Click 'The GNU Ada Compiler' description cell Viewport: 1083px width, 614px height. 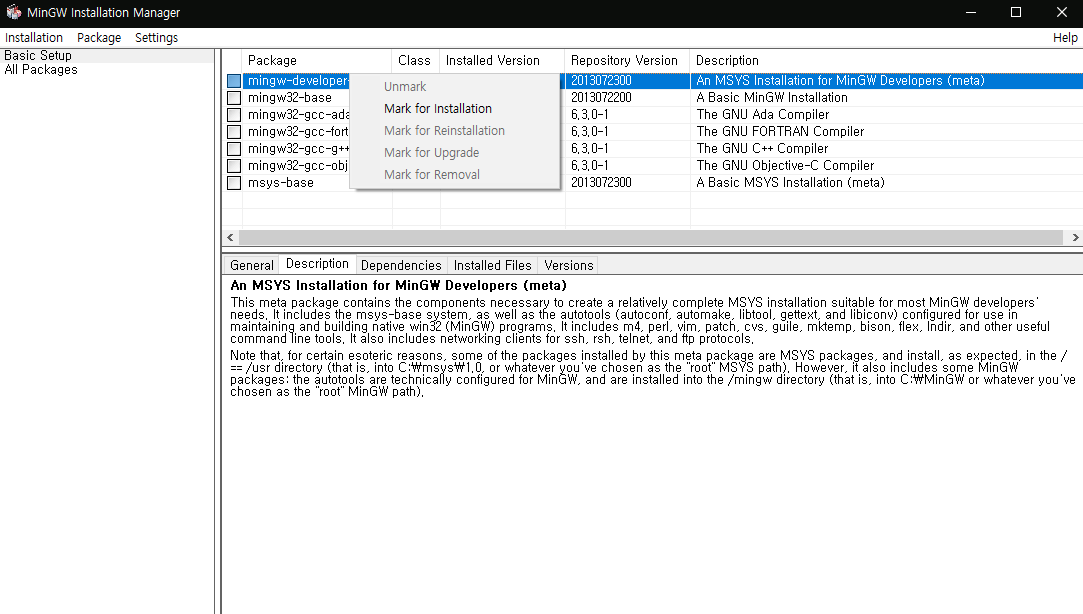[x=763, y=115]
